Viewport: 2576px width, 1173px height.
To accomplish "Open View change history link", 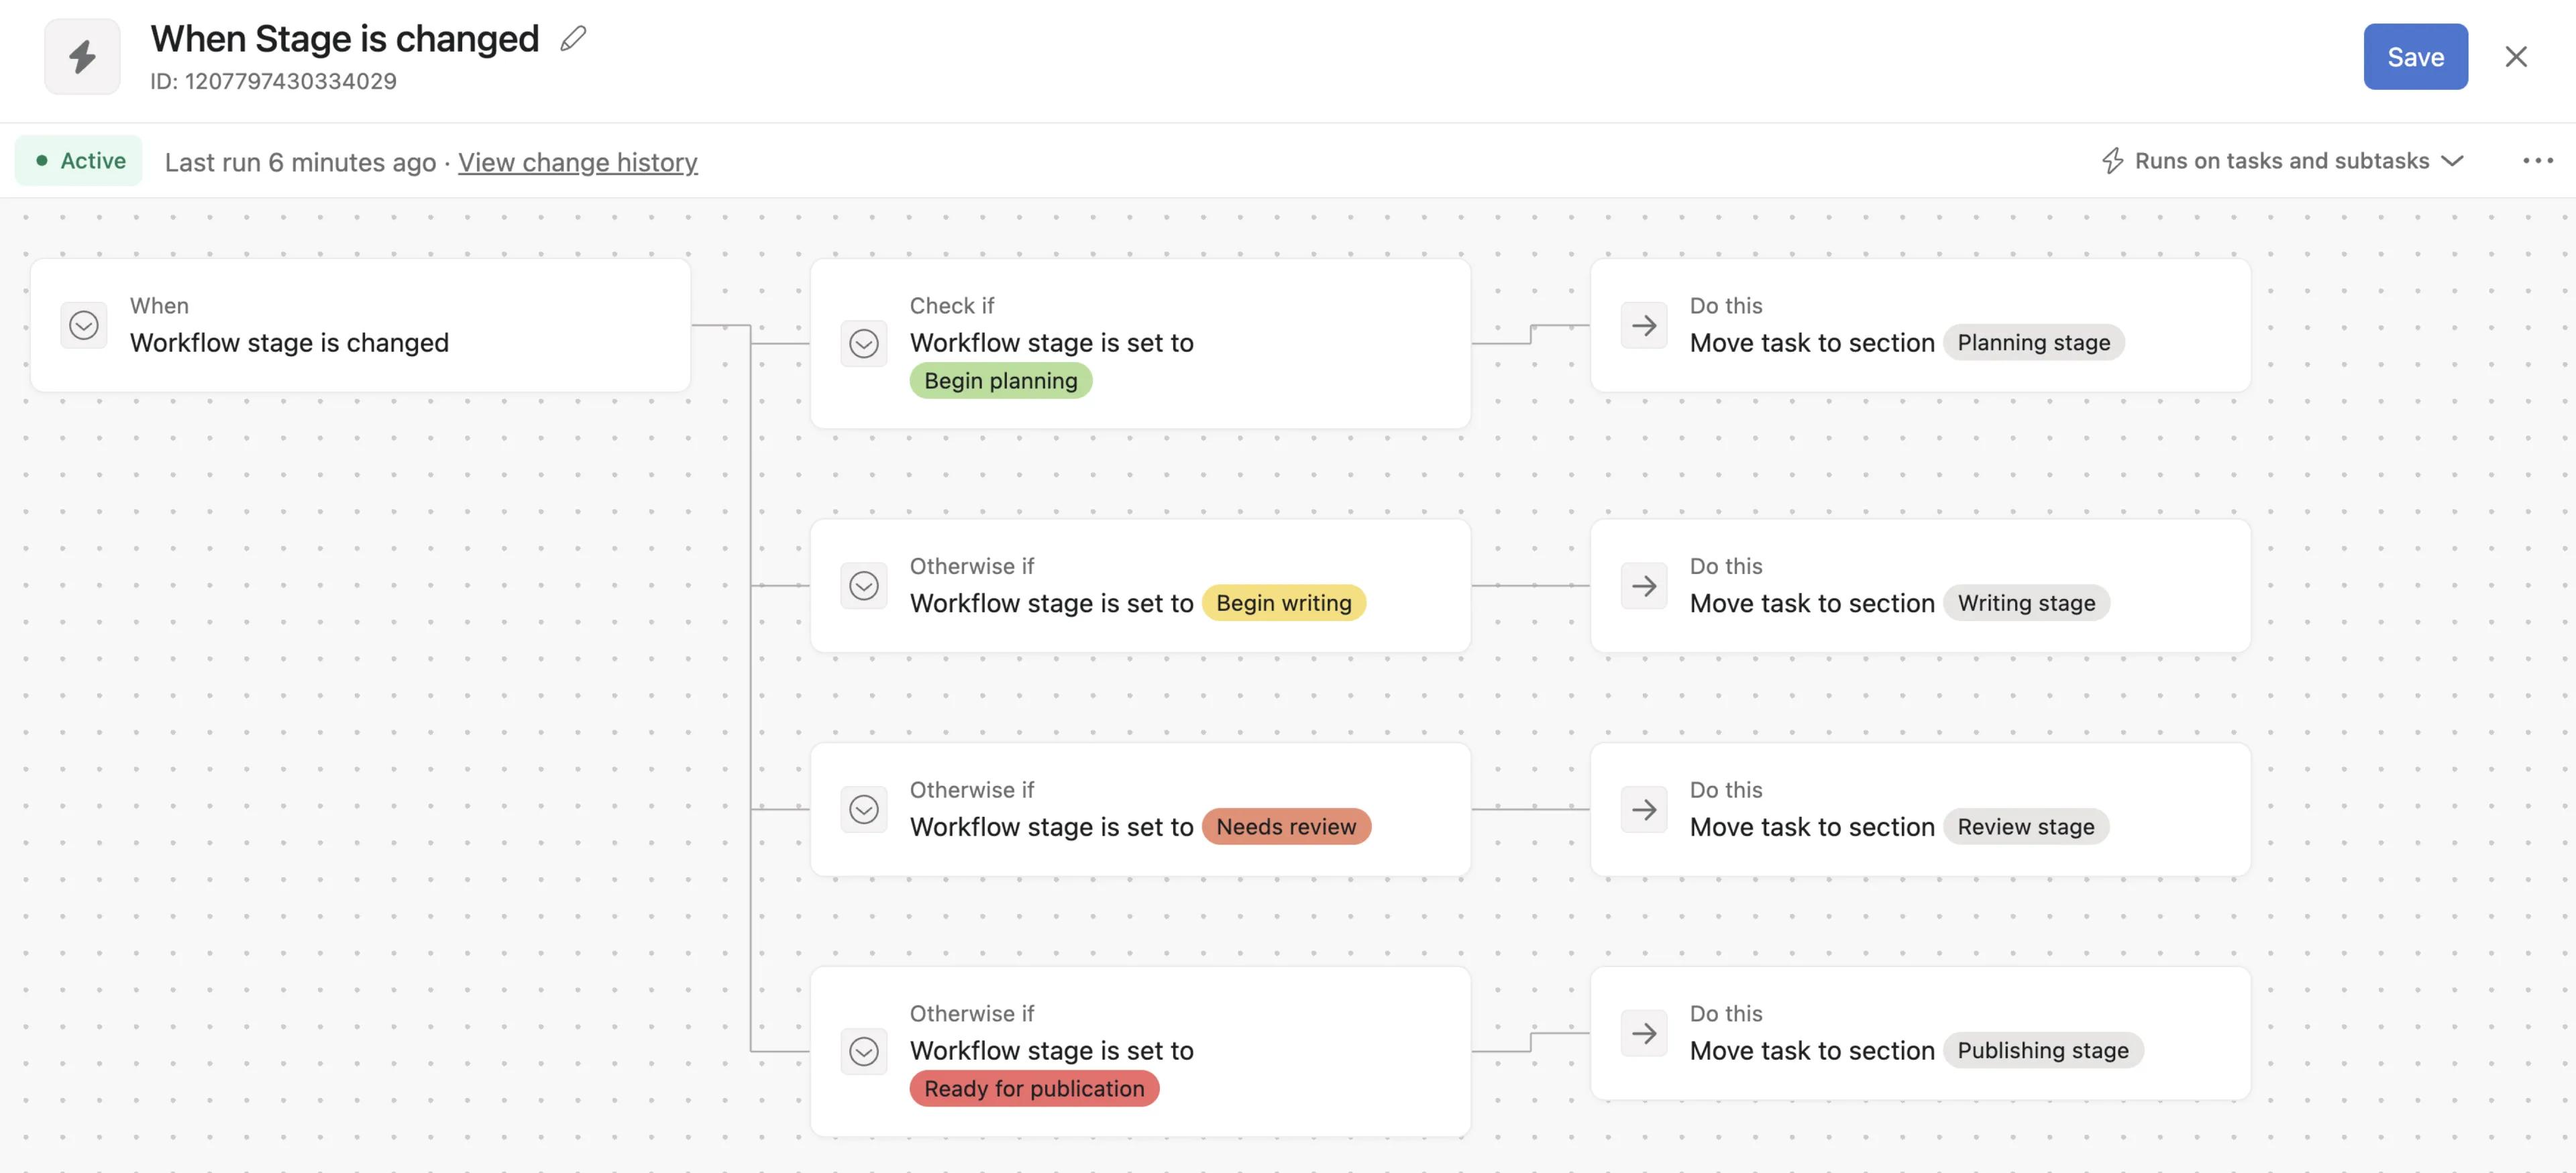I will pyautogui.click(x=577, y=162).
